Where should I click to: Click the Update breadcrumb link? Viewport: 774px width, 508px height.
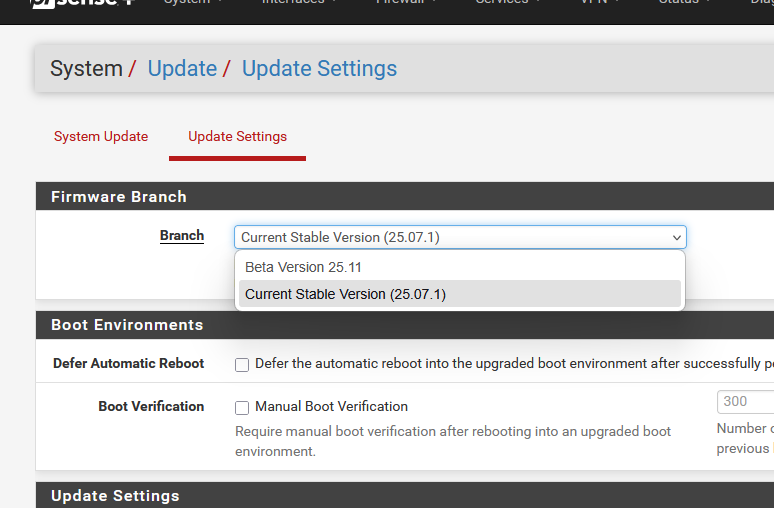182,69
